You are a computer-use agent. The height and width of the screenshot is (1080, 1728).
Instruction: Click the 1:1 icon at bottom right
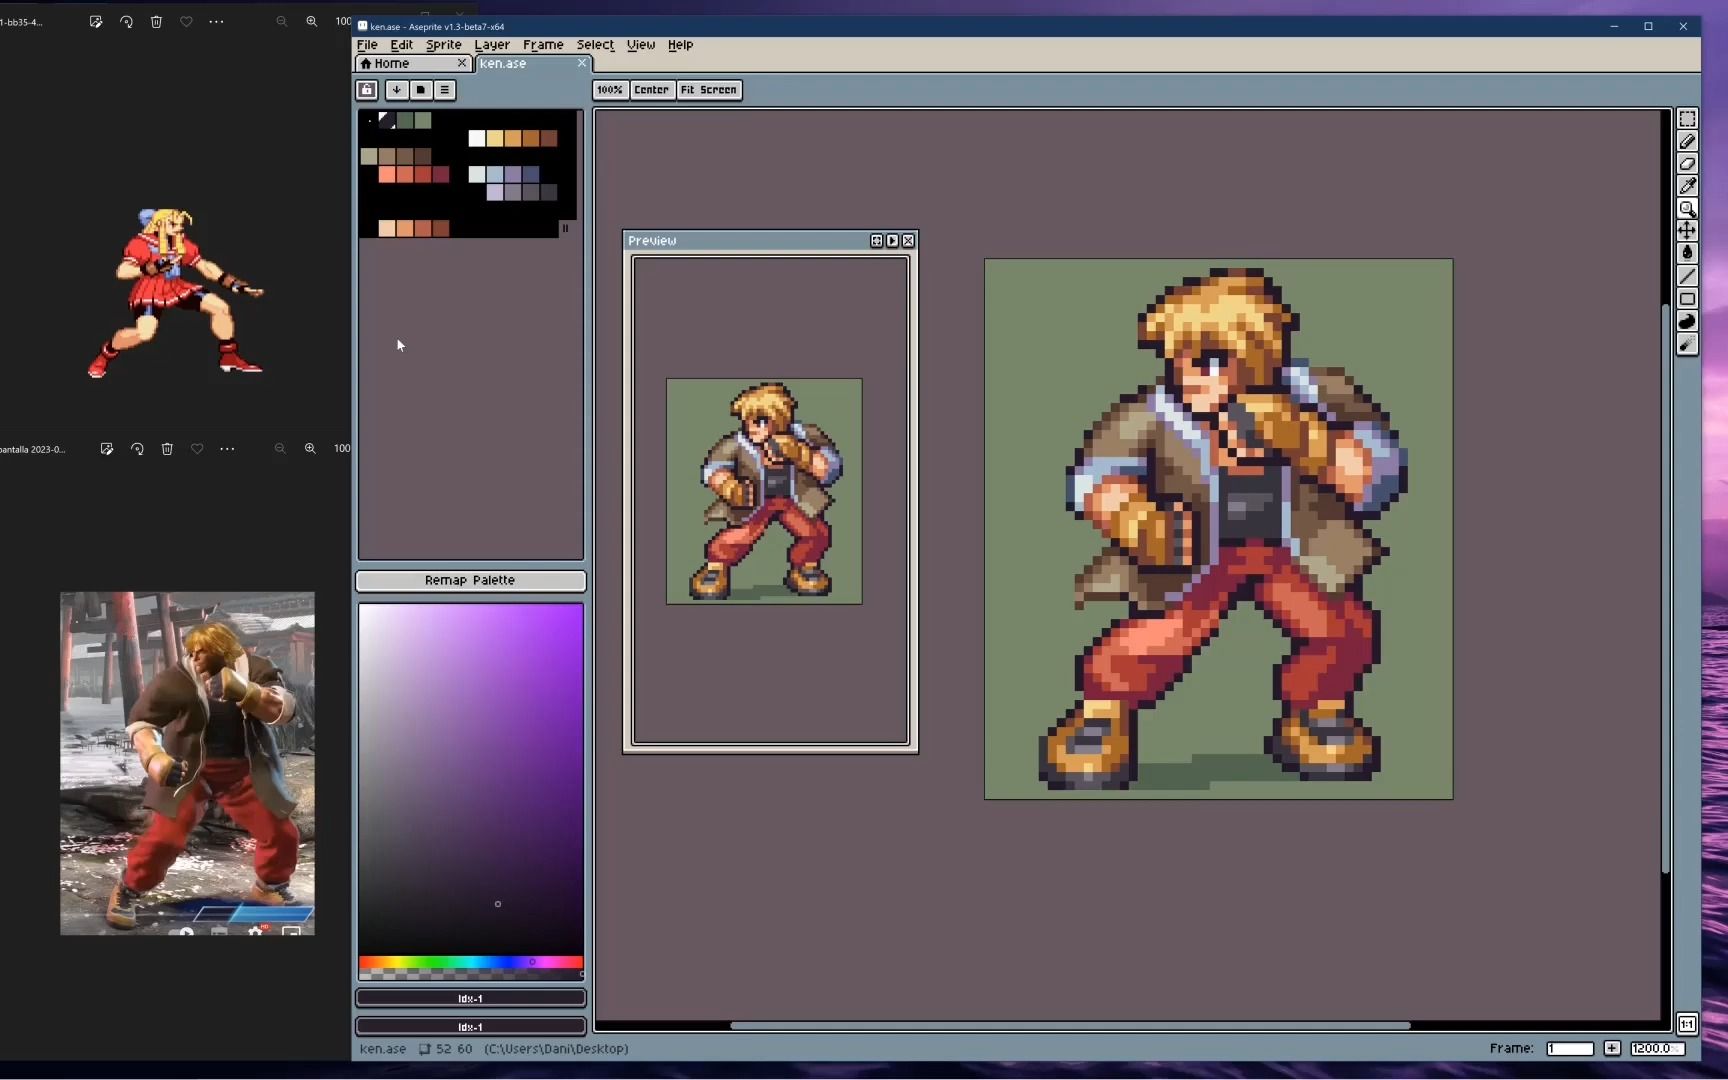click(x=1687, y=1024)
